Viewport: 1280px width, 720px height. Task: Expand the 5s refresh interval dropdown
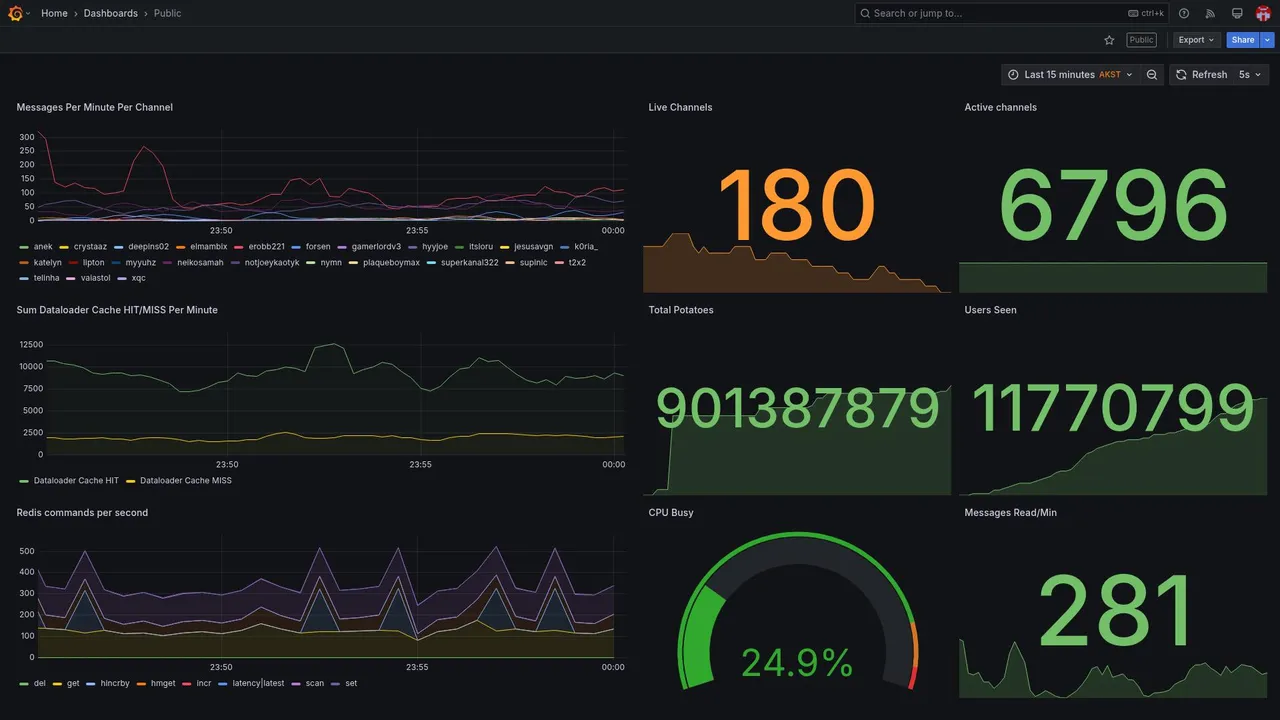[x=1250, y=75]
